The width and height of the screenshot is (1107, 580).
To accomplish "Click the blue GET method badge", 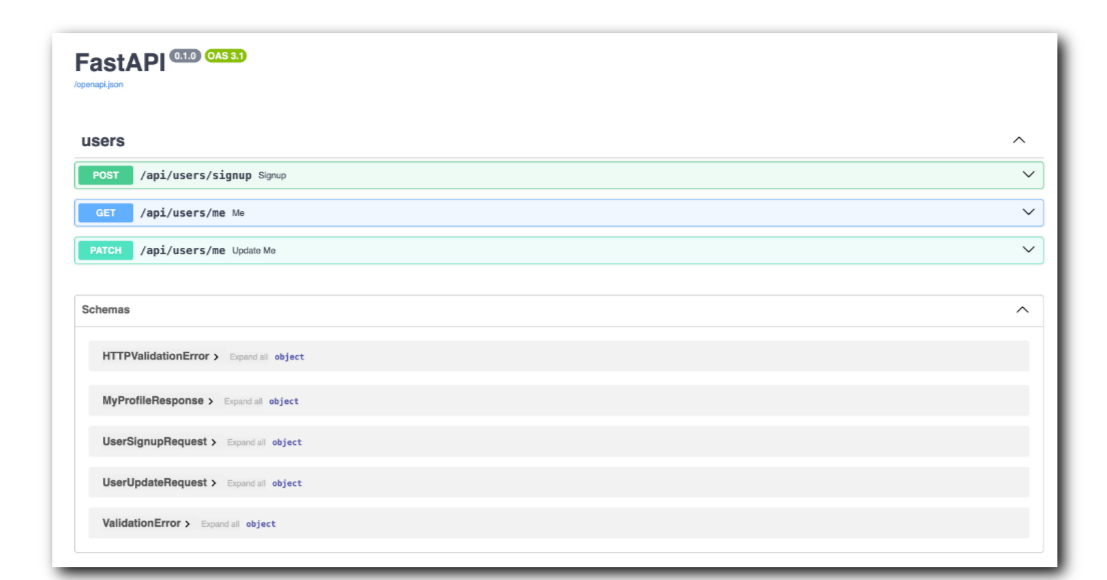I will (x=105, y=213).
